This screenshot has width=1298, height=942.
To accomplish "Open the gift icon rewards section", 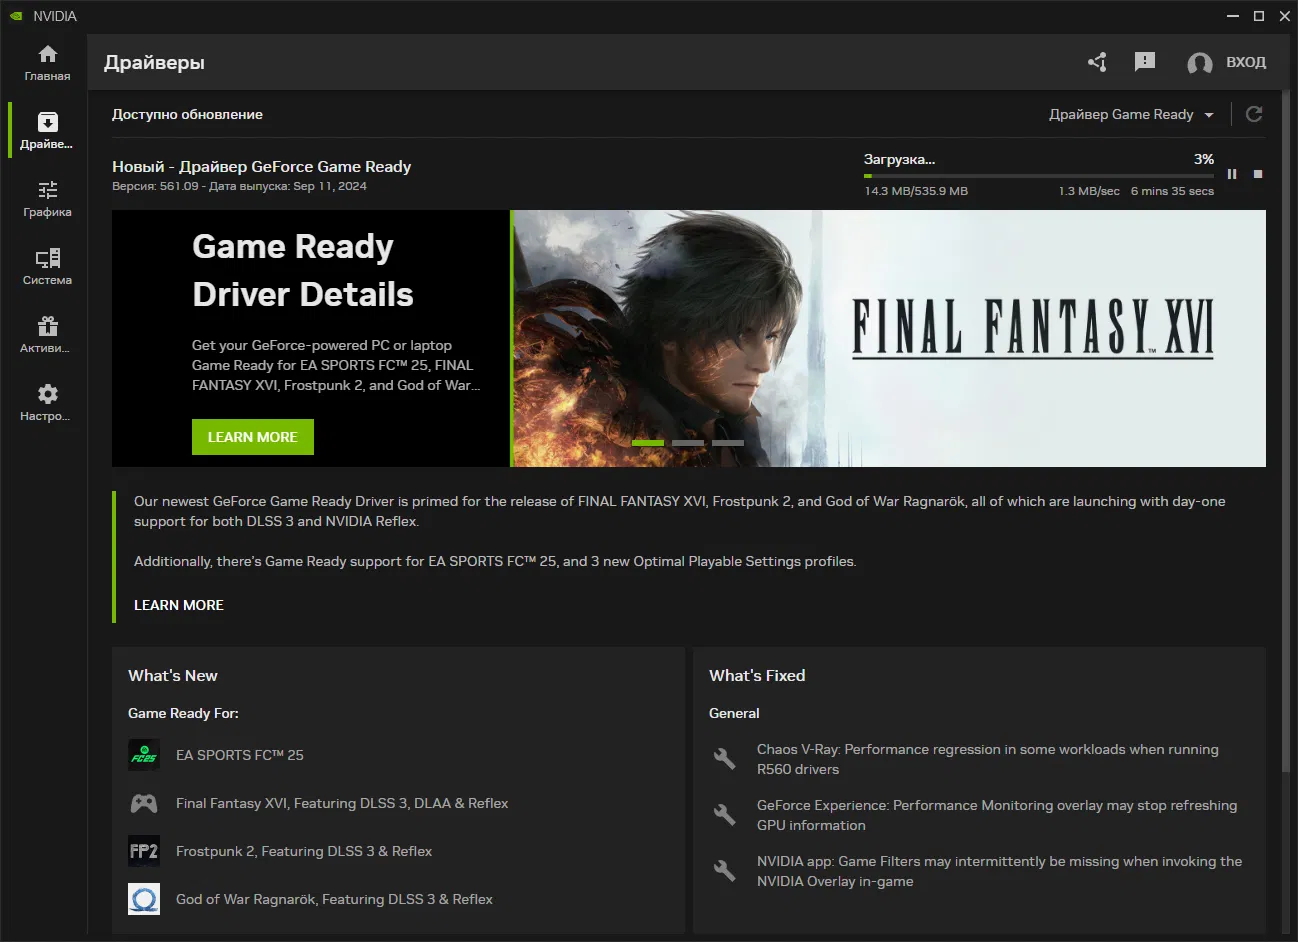I will 47,335.
